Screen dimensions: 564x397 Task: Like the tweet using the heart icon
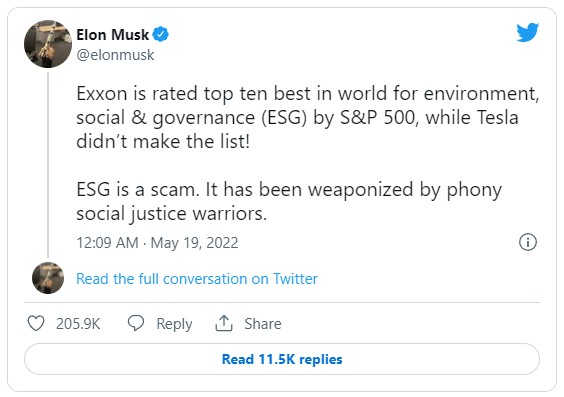pos(36,323)
